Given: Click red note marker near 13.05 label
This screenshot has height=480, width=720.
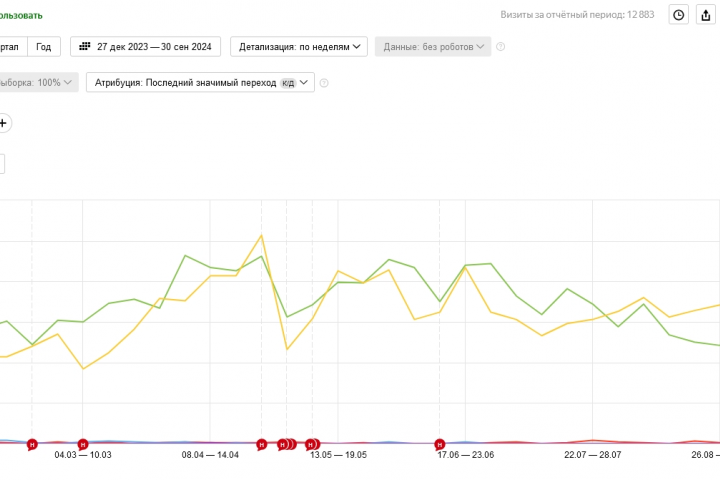Looking at the screenshot, I should pos(312,443).
